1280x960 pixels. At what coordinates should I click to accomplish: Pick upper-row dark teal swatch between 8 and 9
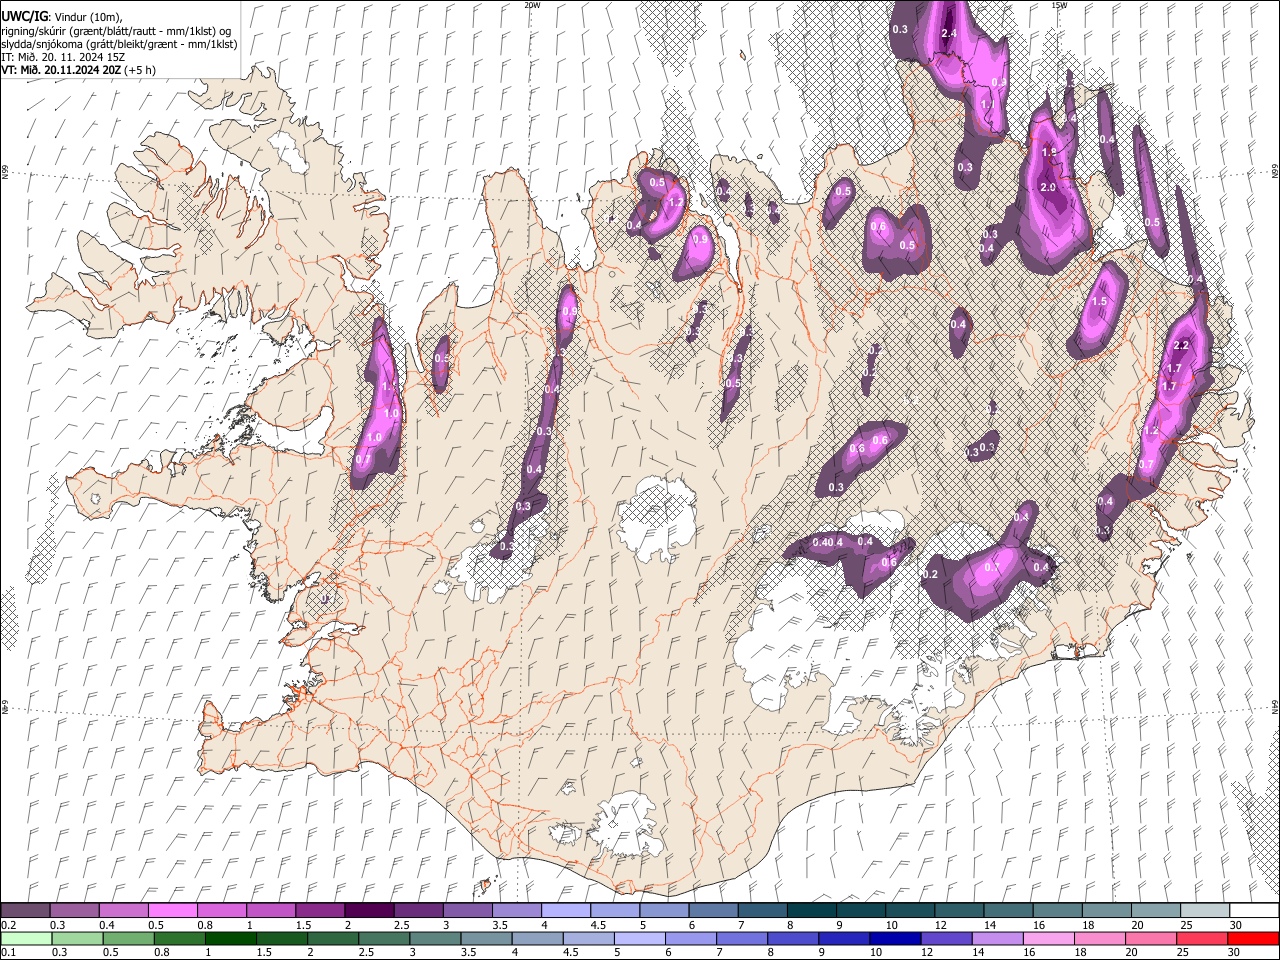(x=811, y=910)
